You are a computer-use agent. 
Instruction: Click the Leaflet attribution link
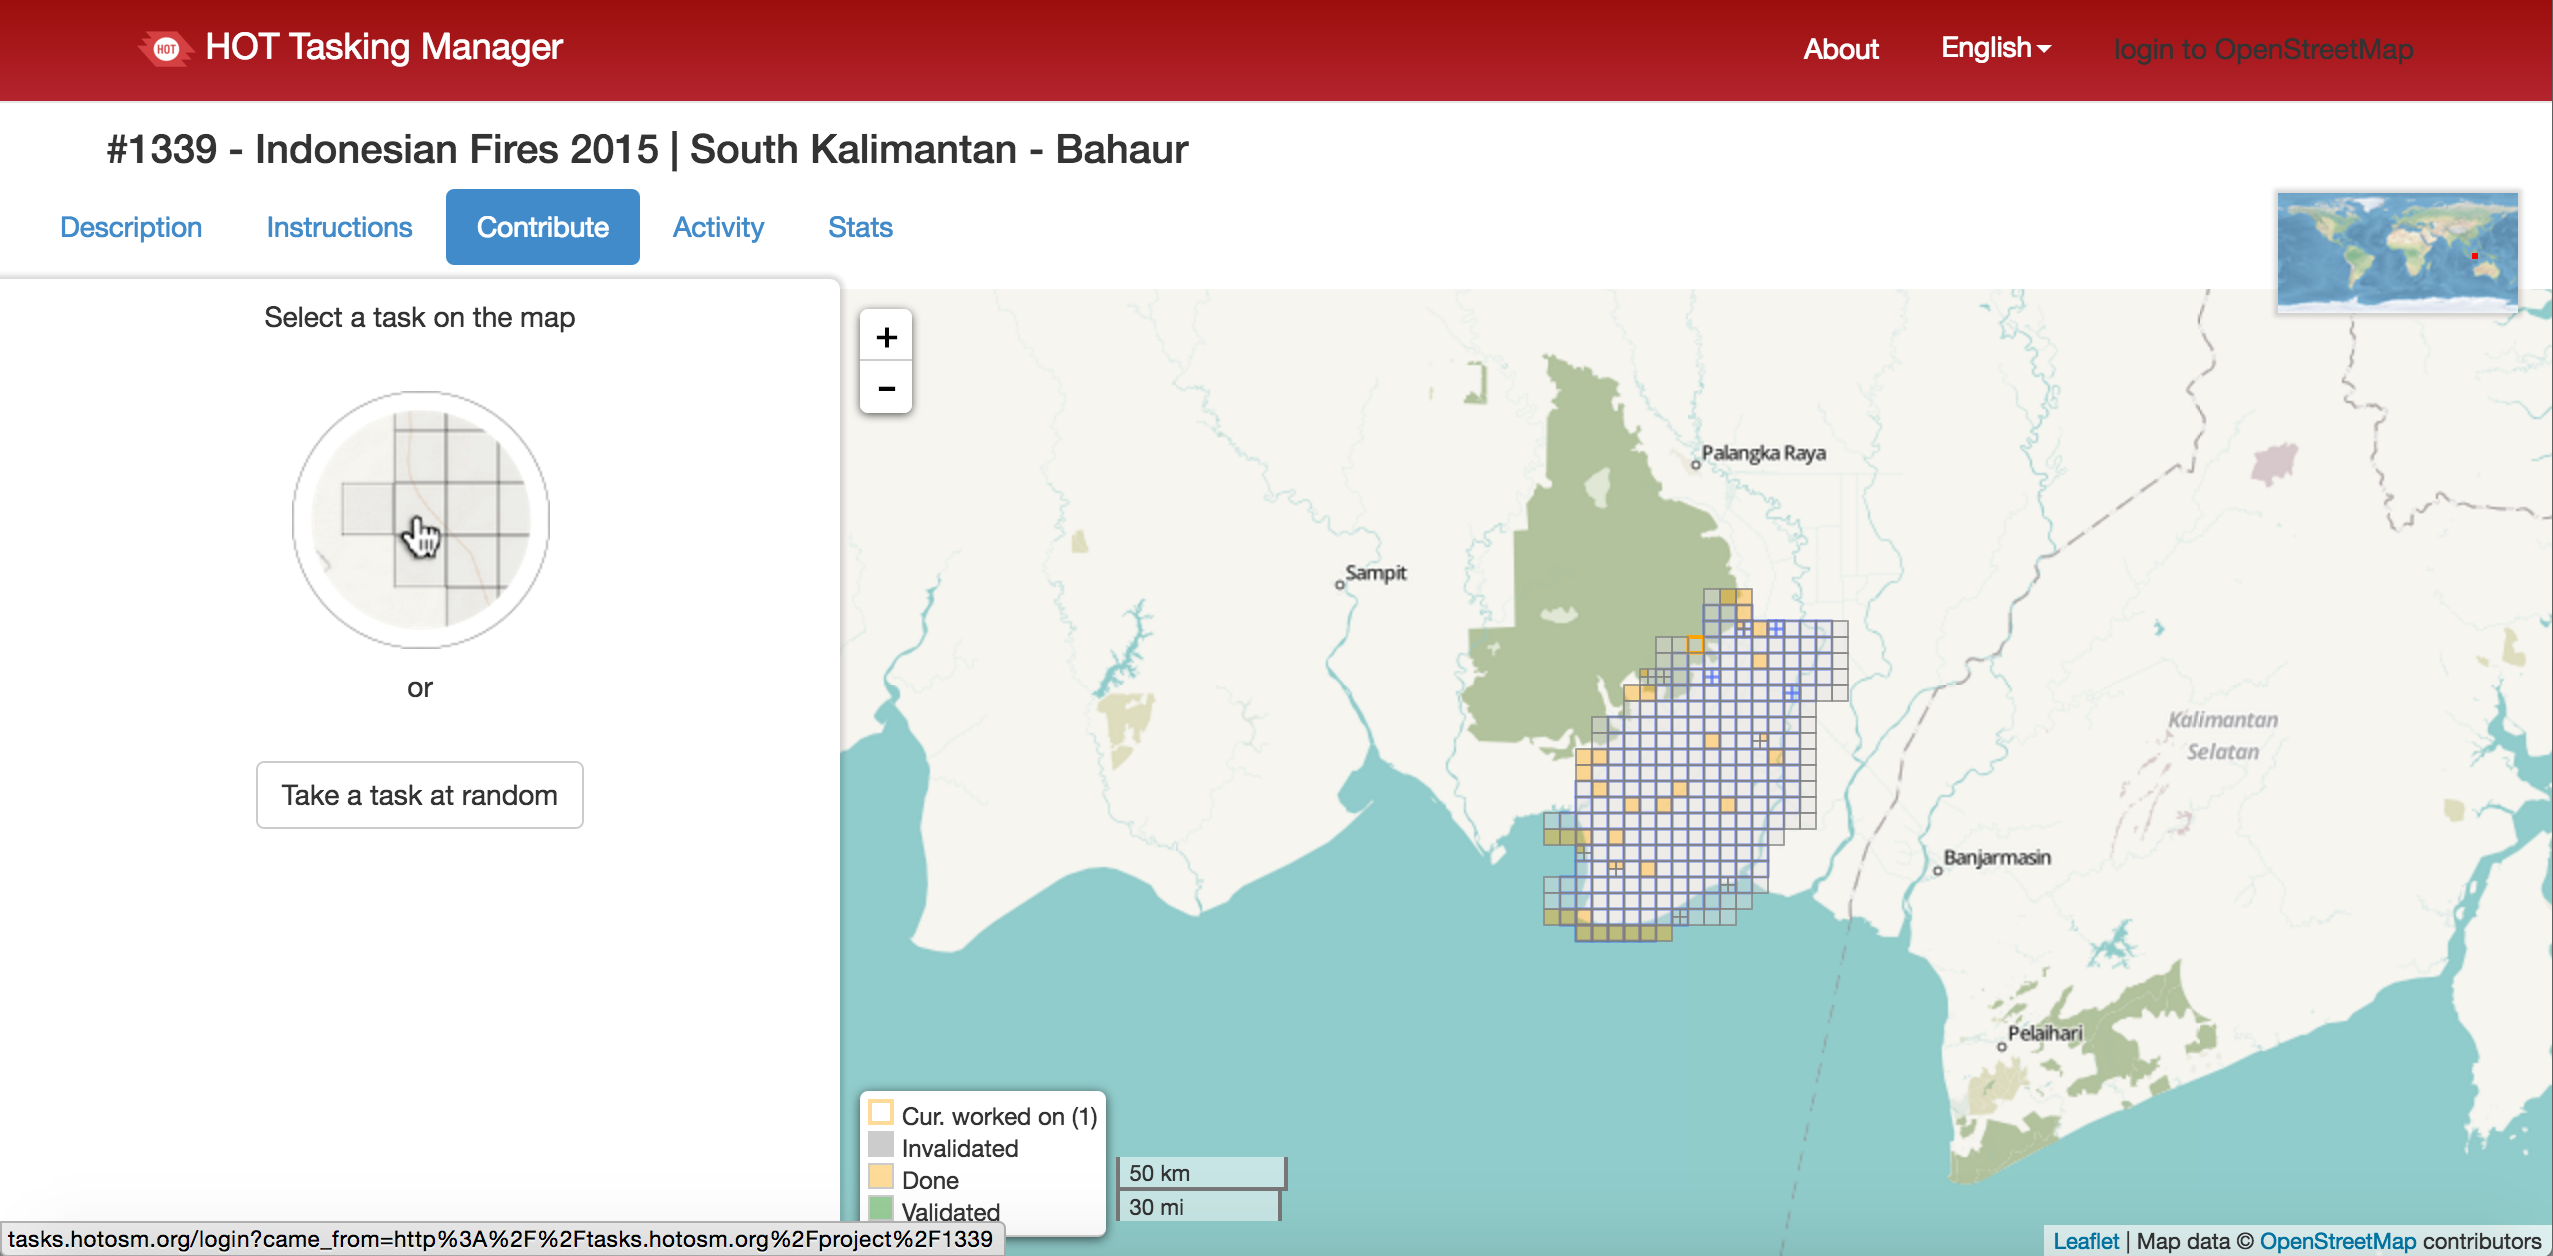2085,1241
